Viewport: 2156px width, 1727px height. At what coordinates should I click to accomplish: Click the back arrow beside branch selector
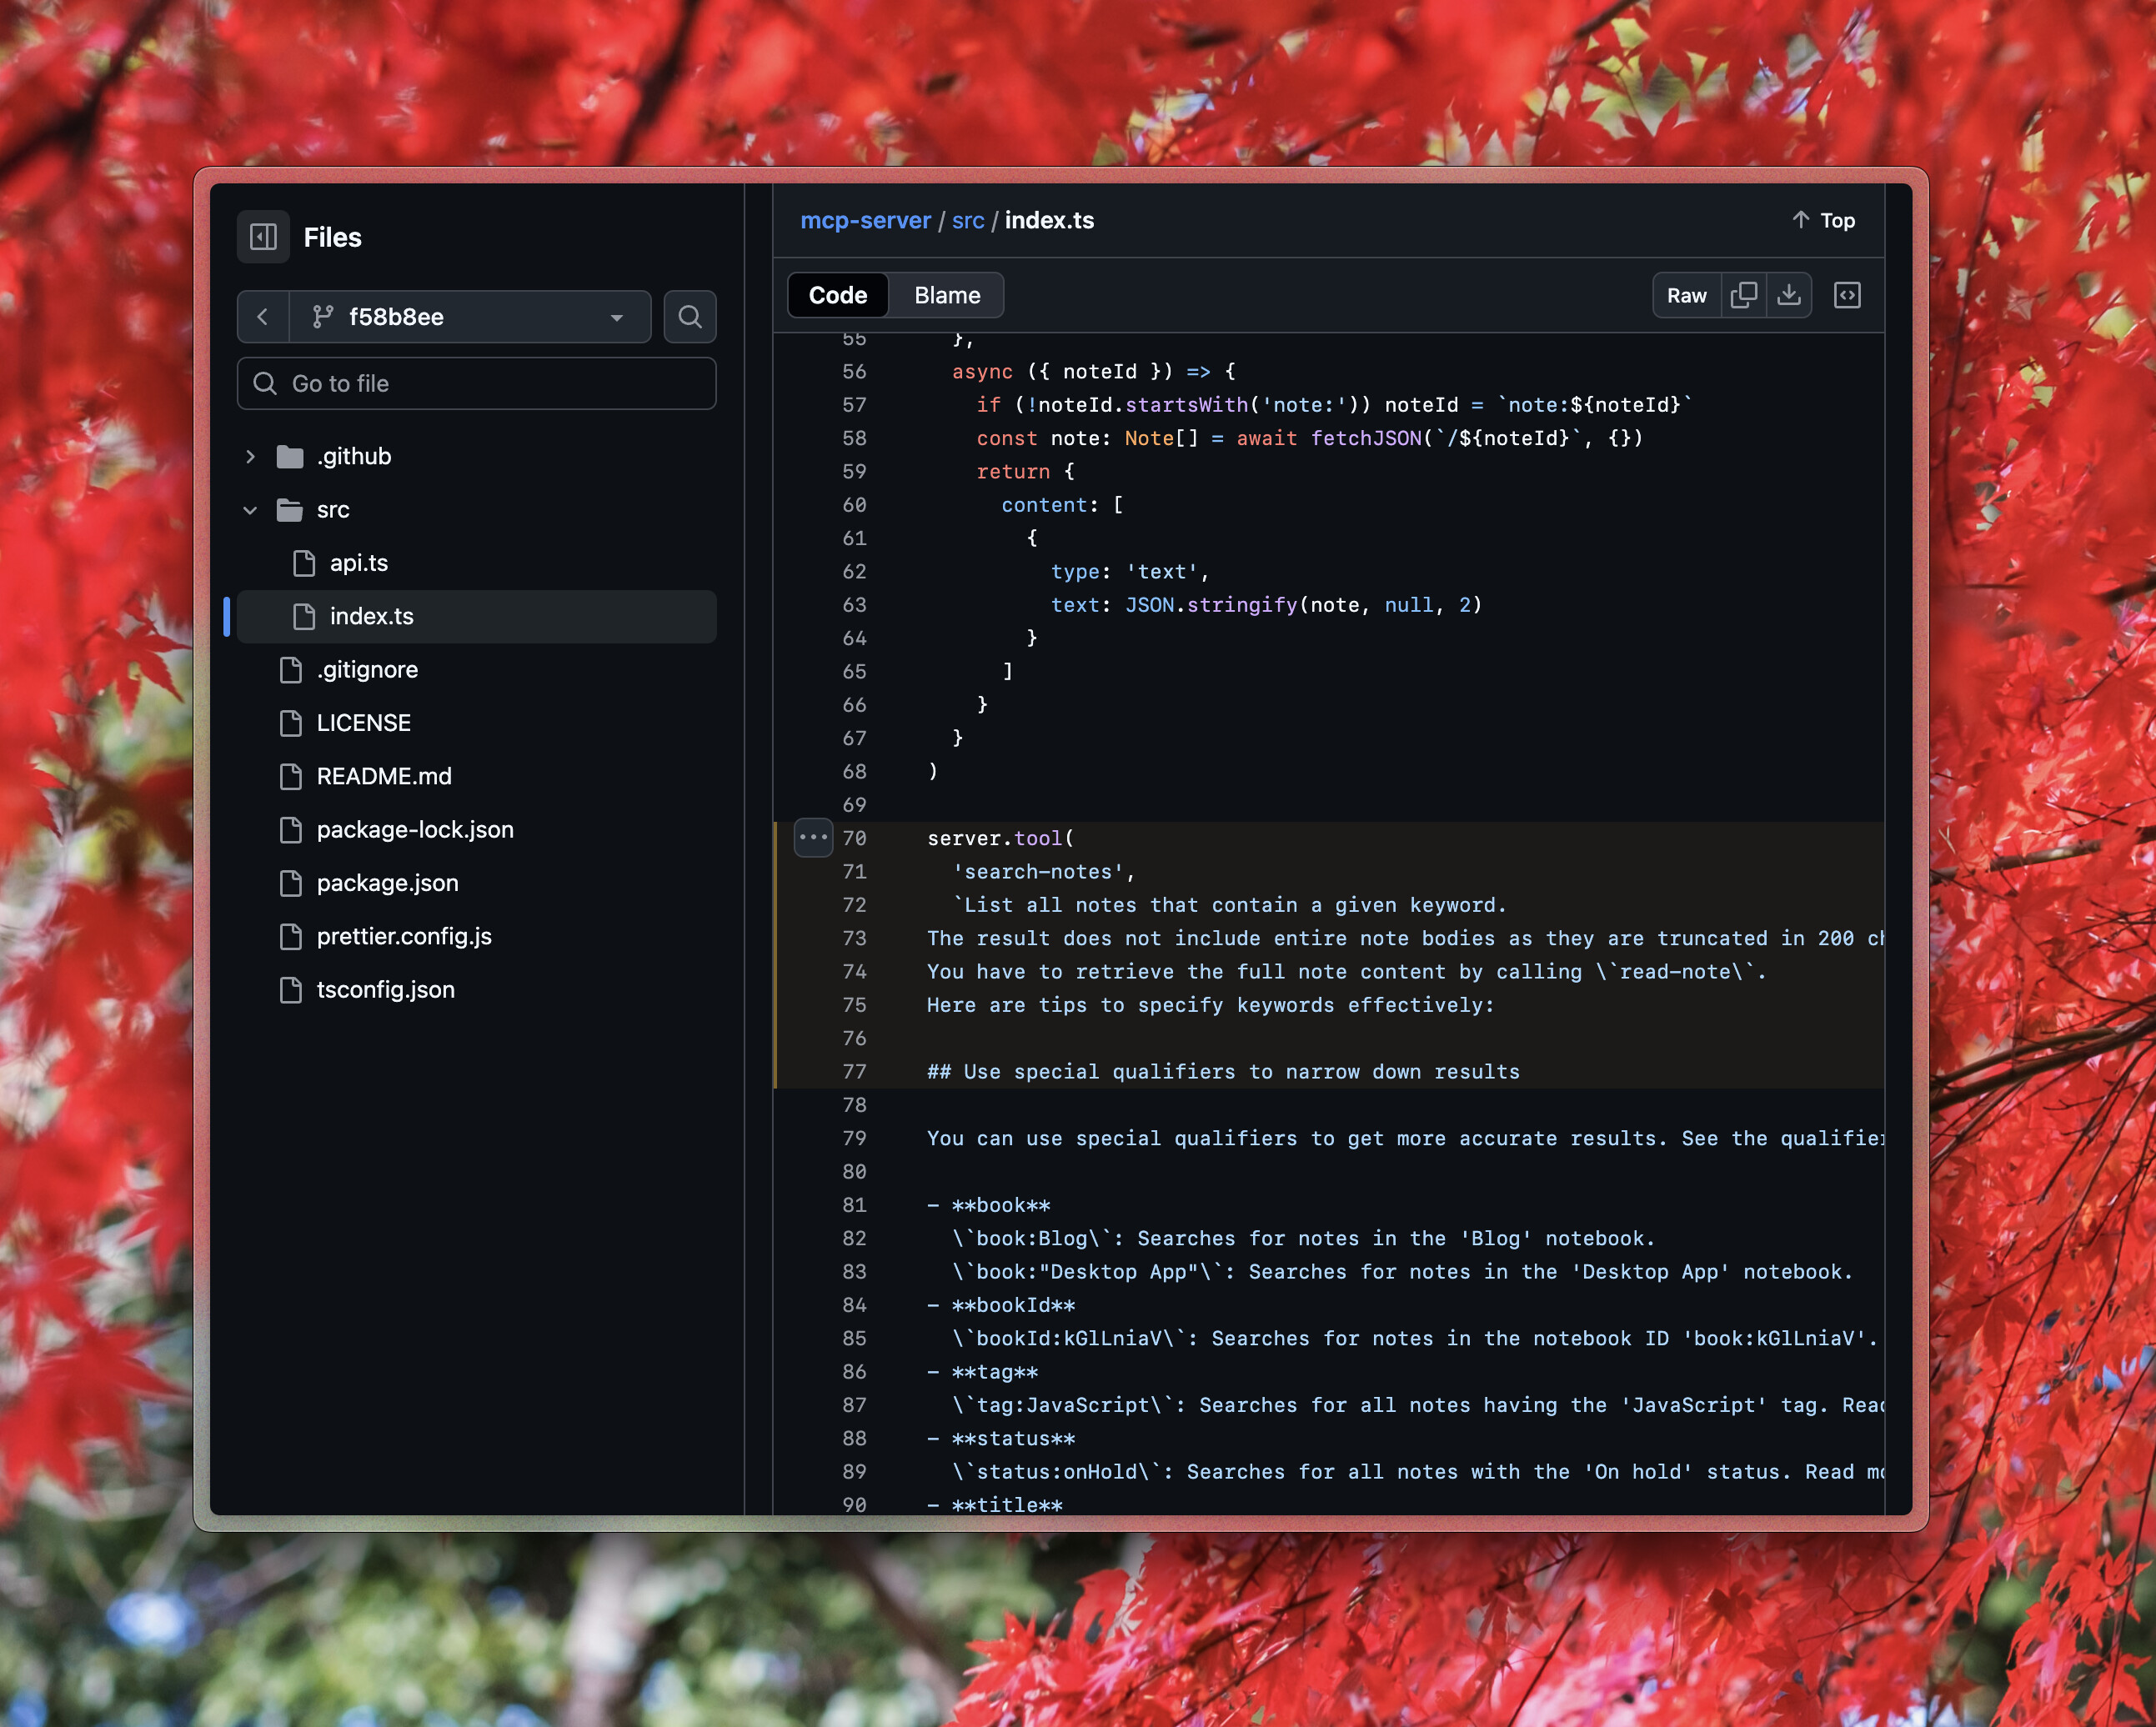tap(263, 317)
